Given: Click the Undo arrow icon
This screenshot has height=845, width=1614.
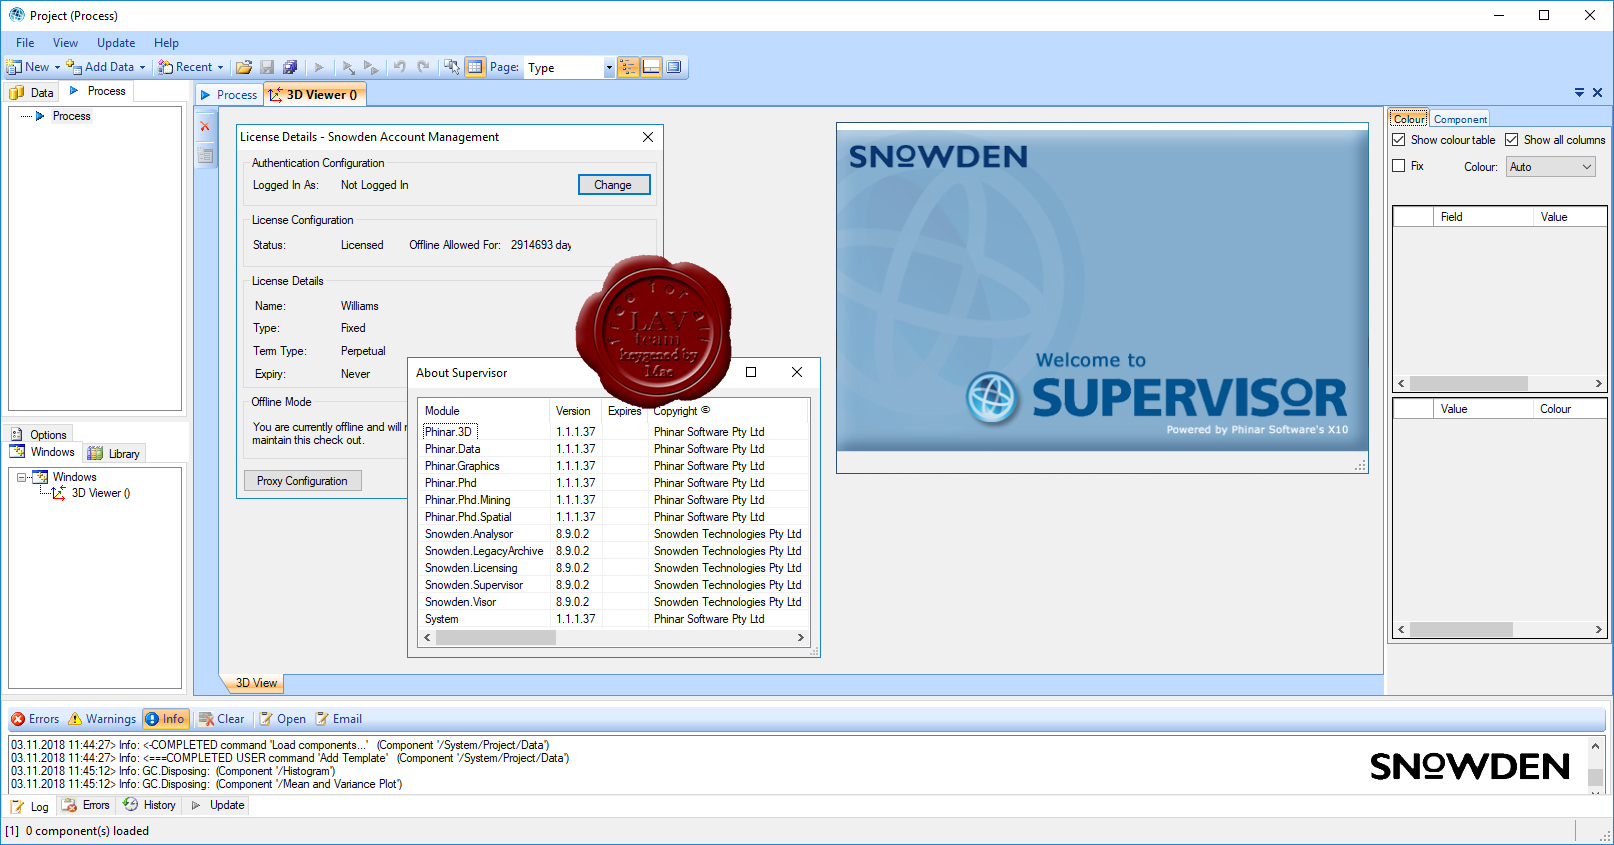Looking at the screenshot, I should coord(400,67).
